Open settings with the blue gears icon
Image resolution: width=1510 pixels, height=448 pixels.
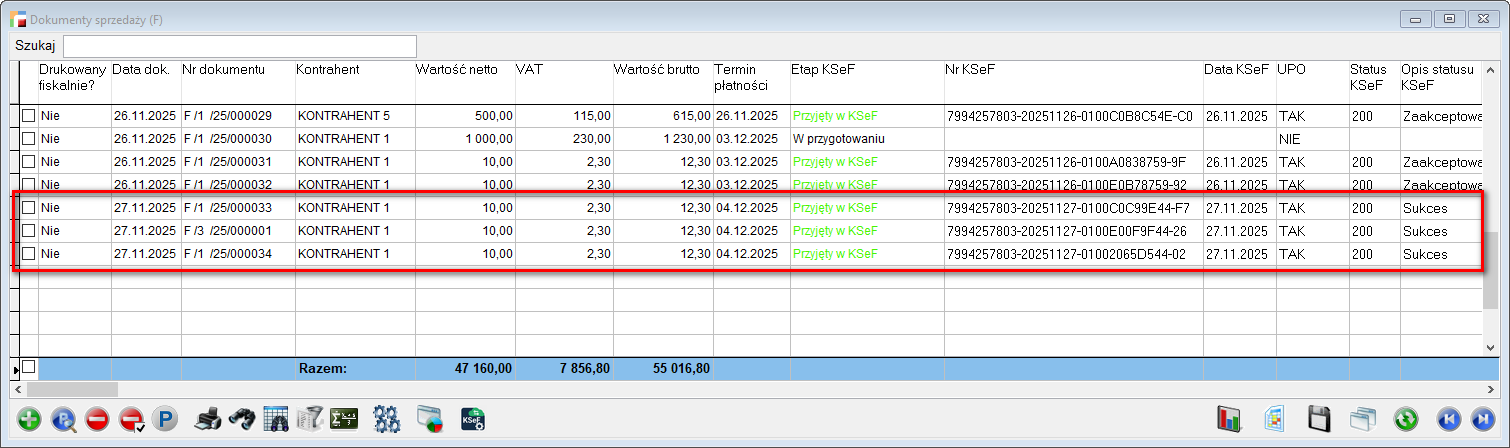point(386,419)
